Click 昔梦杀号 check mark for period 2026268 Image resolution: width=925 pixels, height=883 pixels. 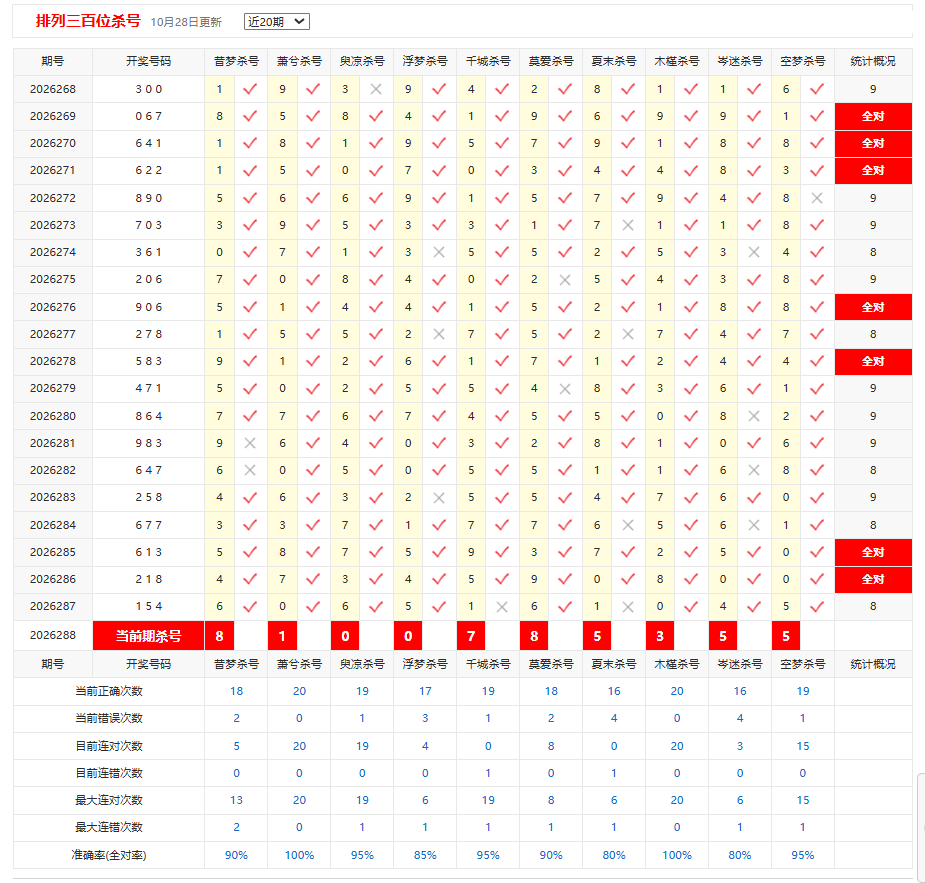pyautogui.click(x=250, y=89)
